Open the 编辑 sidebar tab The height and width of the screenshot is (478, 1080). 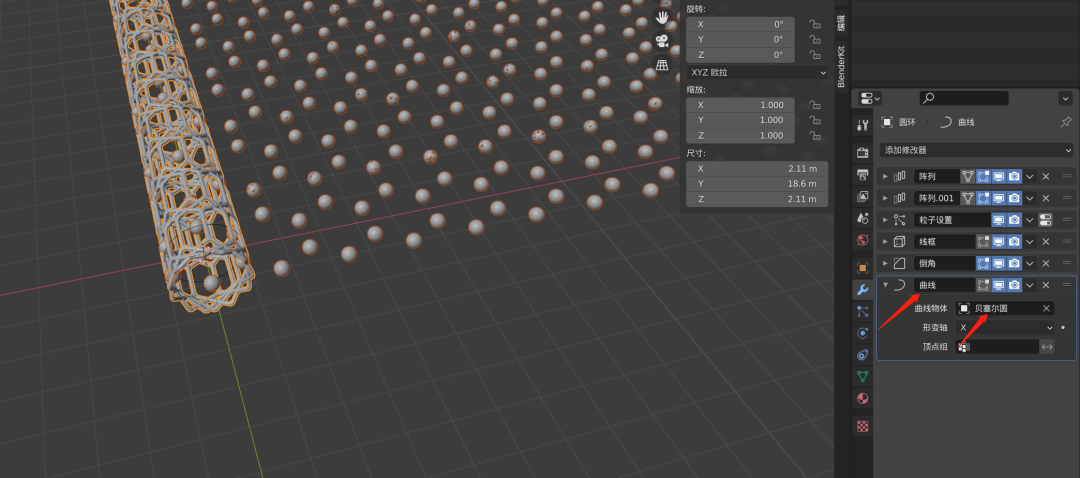[841, 23]
